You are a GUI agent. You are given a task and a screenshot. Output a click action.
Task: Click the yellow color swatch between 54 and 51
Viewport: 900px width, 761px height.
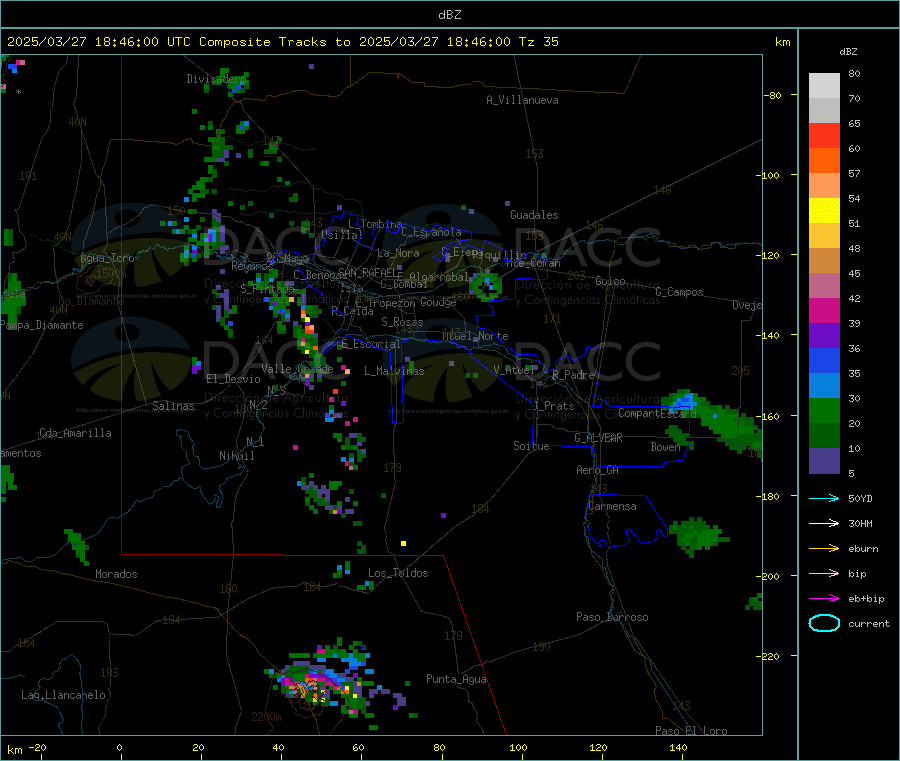tap(824, 211)
